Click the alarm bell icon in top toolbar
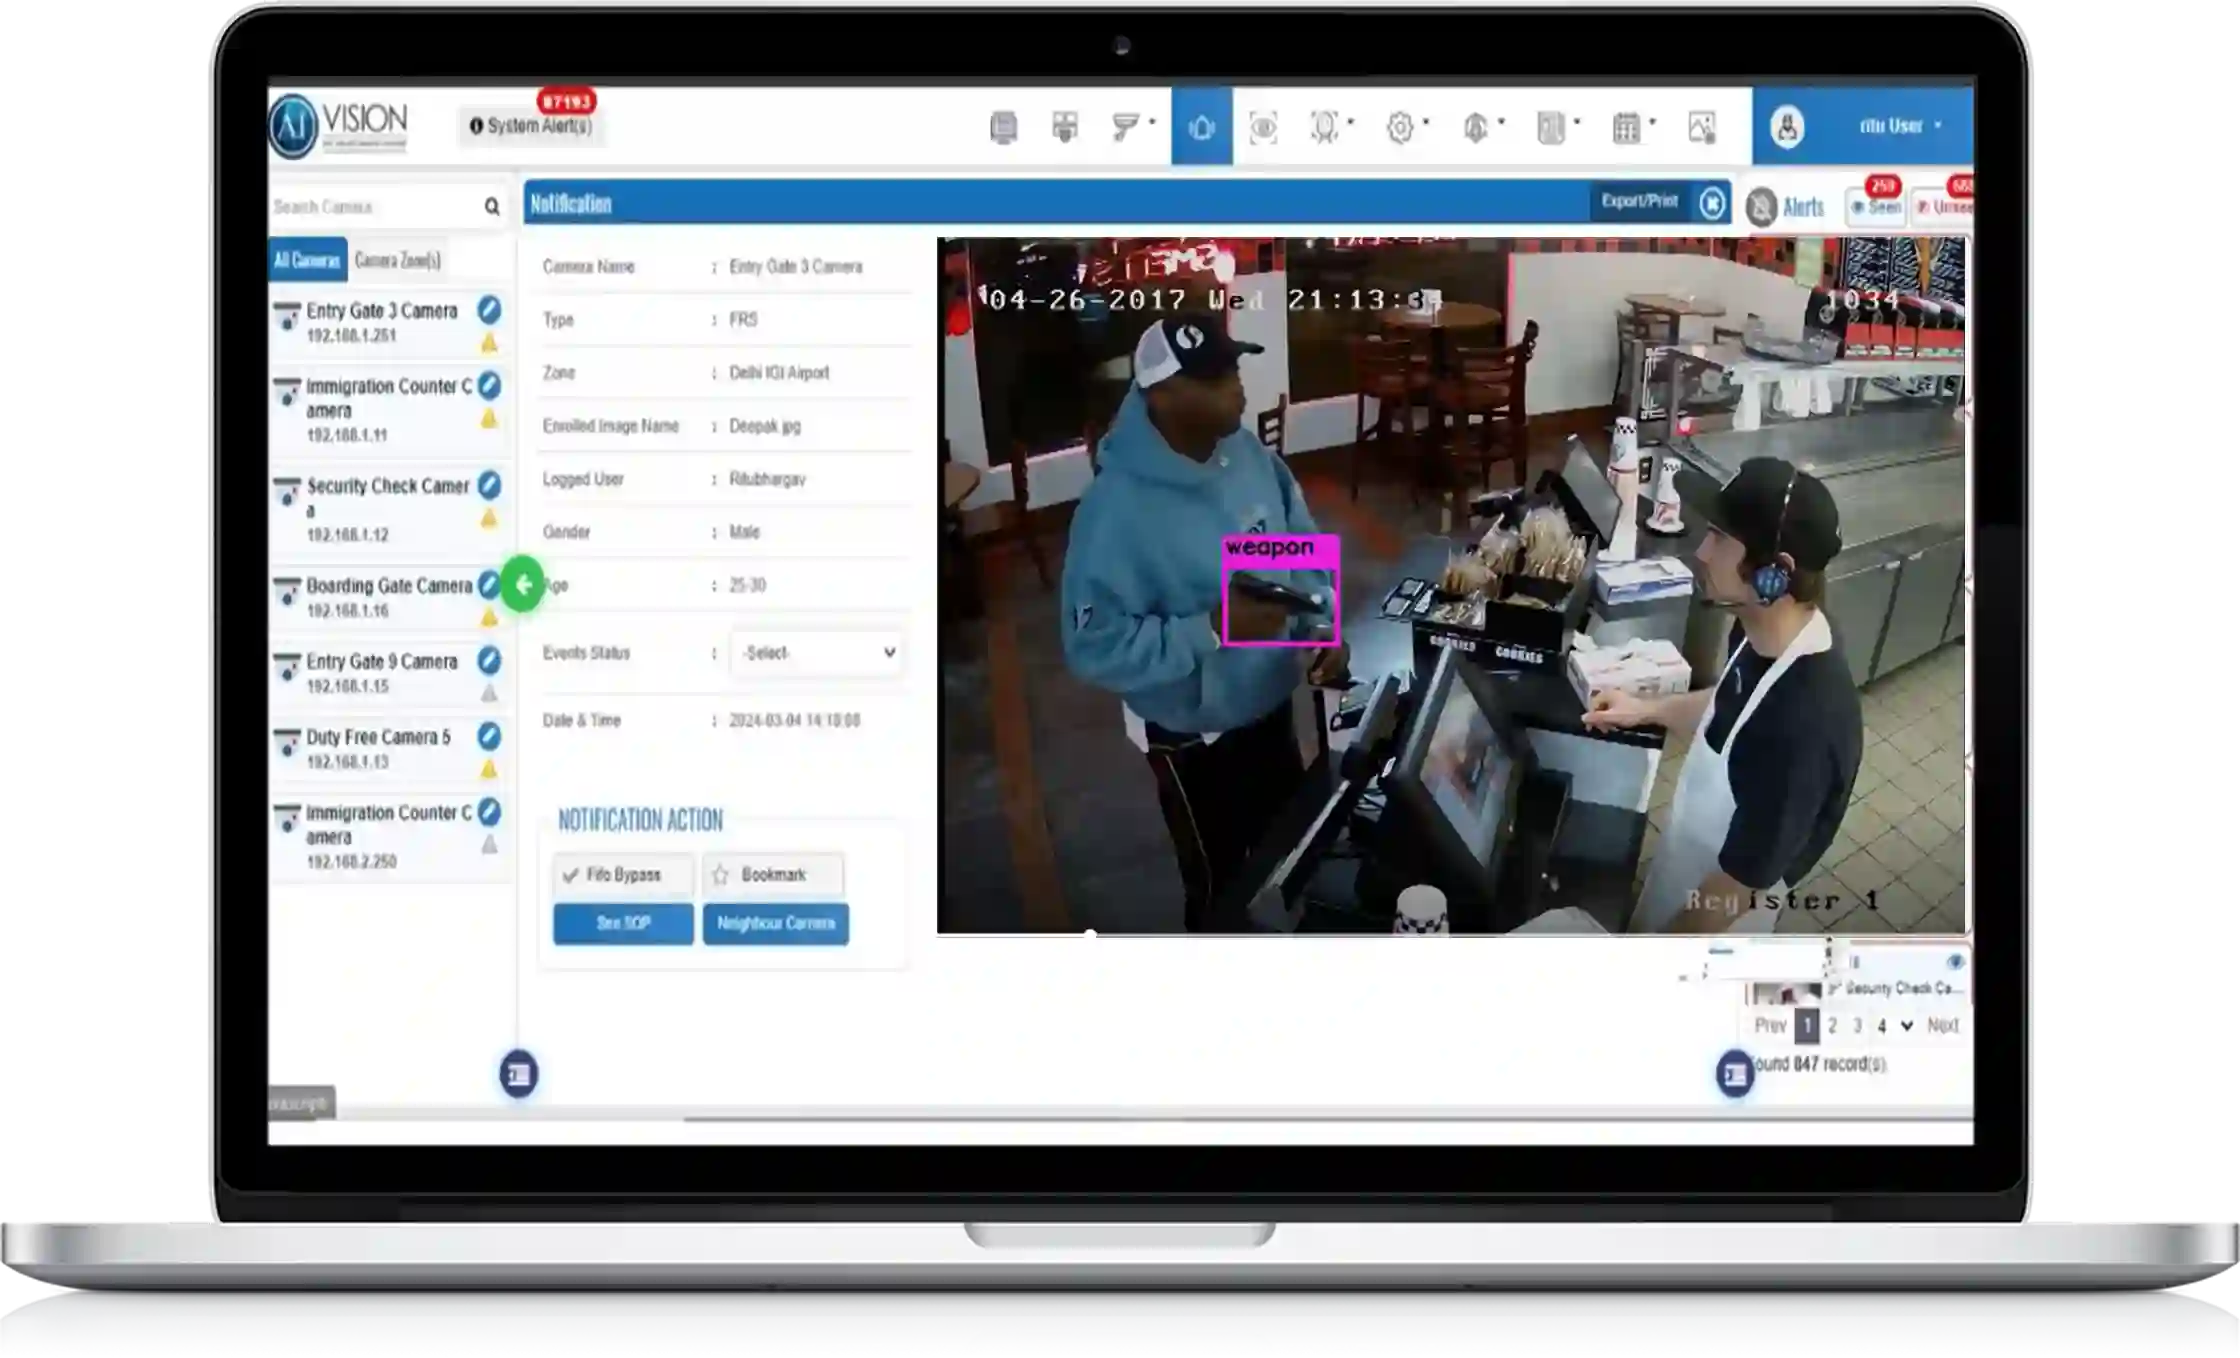This screenshot has width=2240, height=1358. click(1201, 127)
